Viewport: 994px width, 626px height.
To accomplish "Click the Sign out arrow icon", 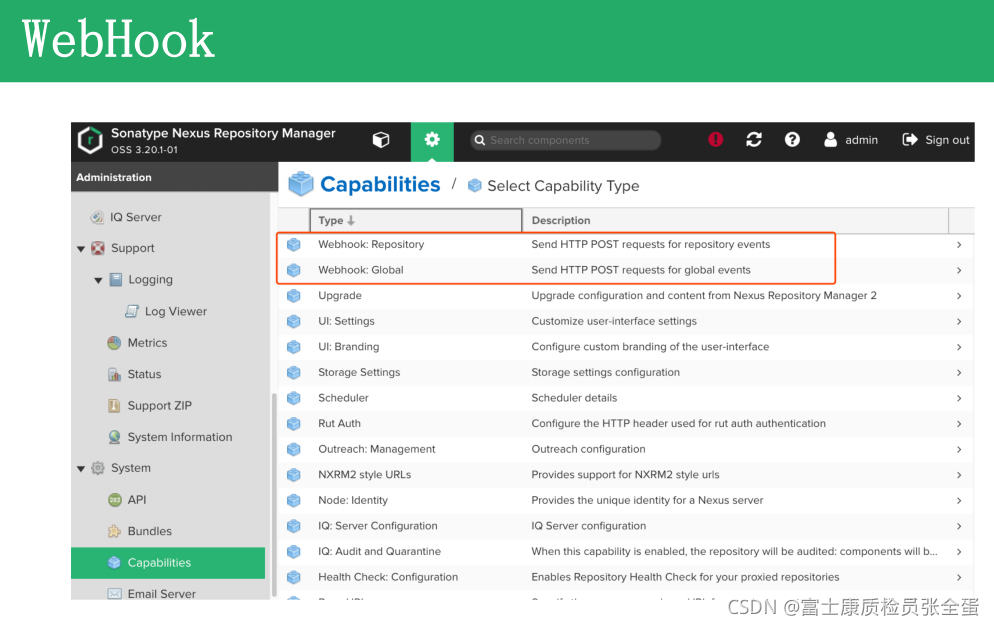I will tap(910, 140).
